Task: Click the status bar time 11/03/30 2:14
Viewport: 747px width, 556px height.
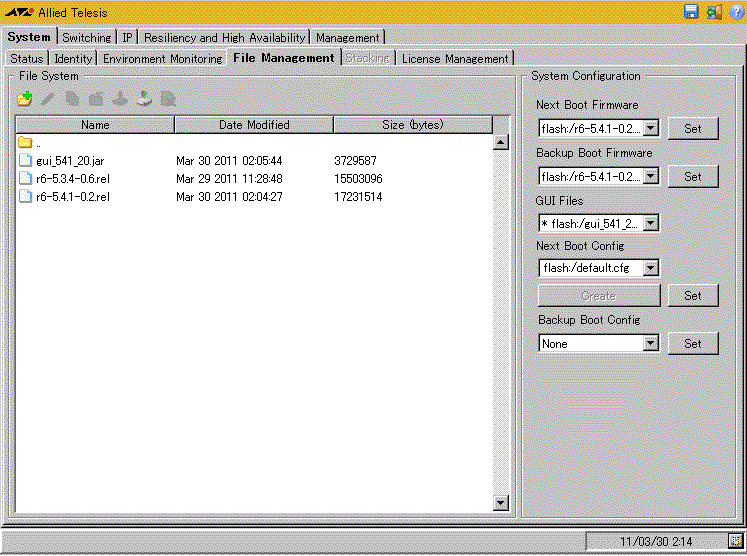Action: point(656,541)
